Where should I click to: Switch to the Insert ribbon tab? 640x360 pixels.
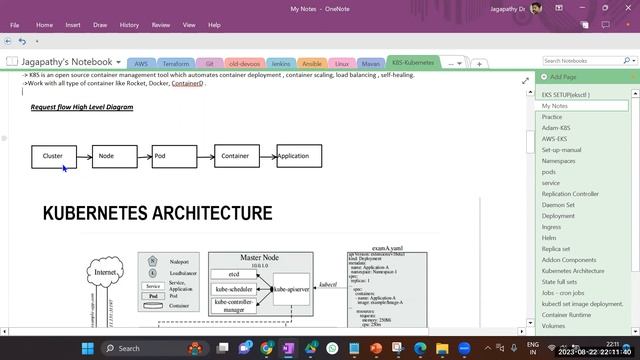[73, 25]
